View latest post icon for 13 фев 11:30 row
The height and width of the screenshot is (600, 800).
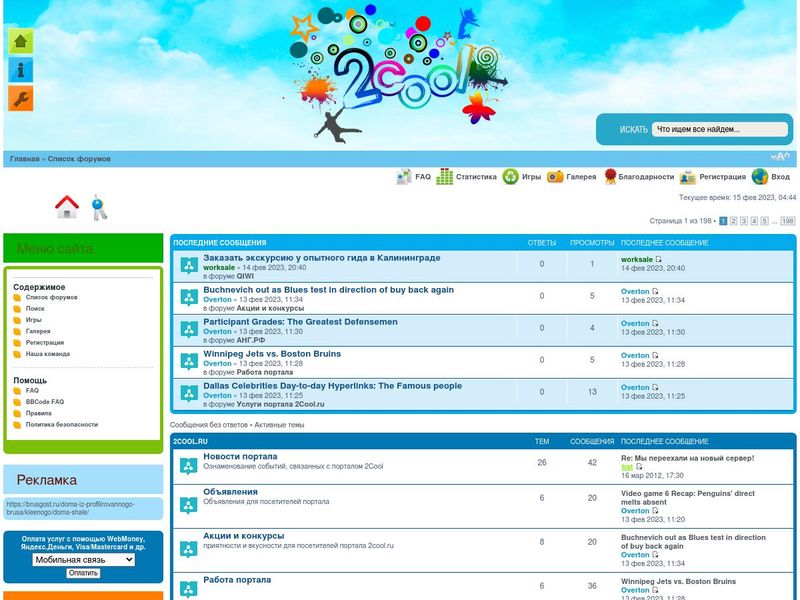(655, 323)
